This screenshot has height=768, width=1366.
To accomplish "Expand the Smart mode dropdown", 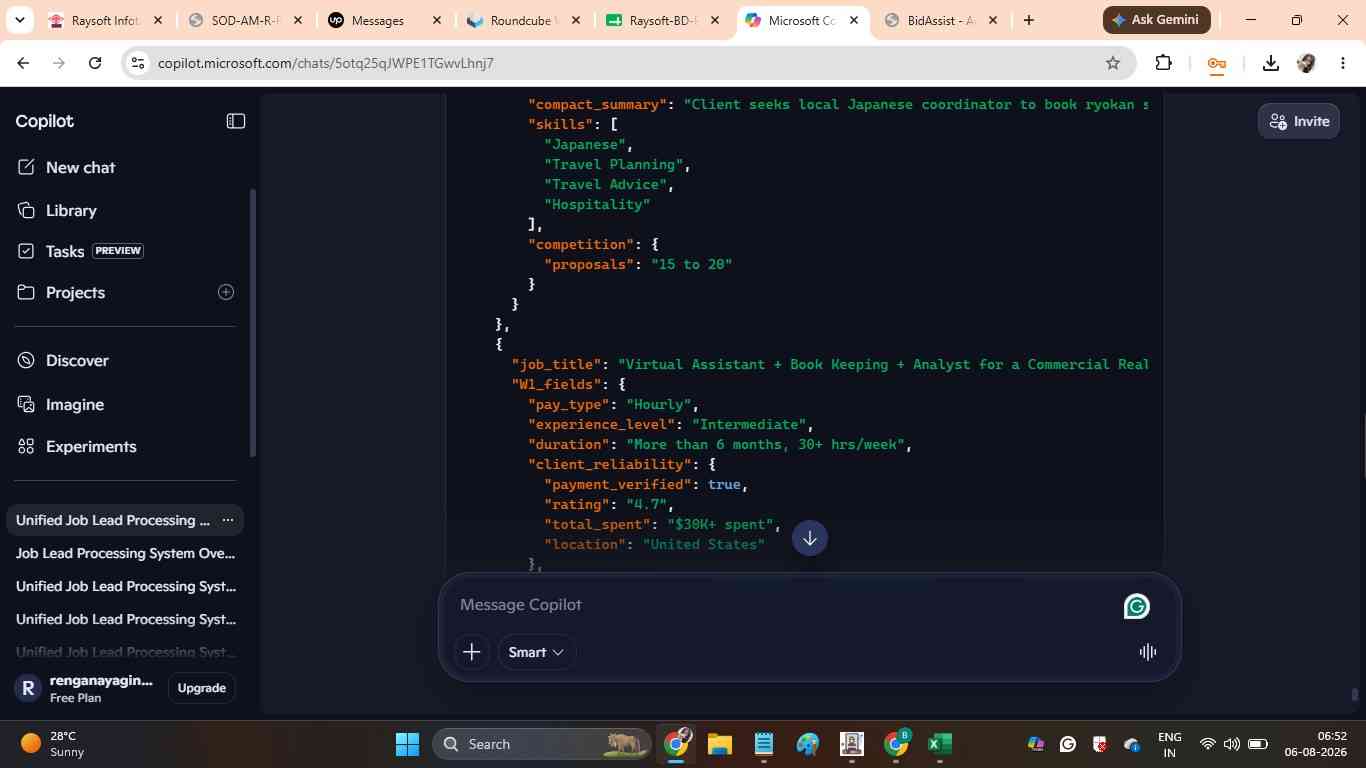I will 536,652.
